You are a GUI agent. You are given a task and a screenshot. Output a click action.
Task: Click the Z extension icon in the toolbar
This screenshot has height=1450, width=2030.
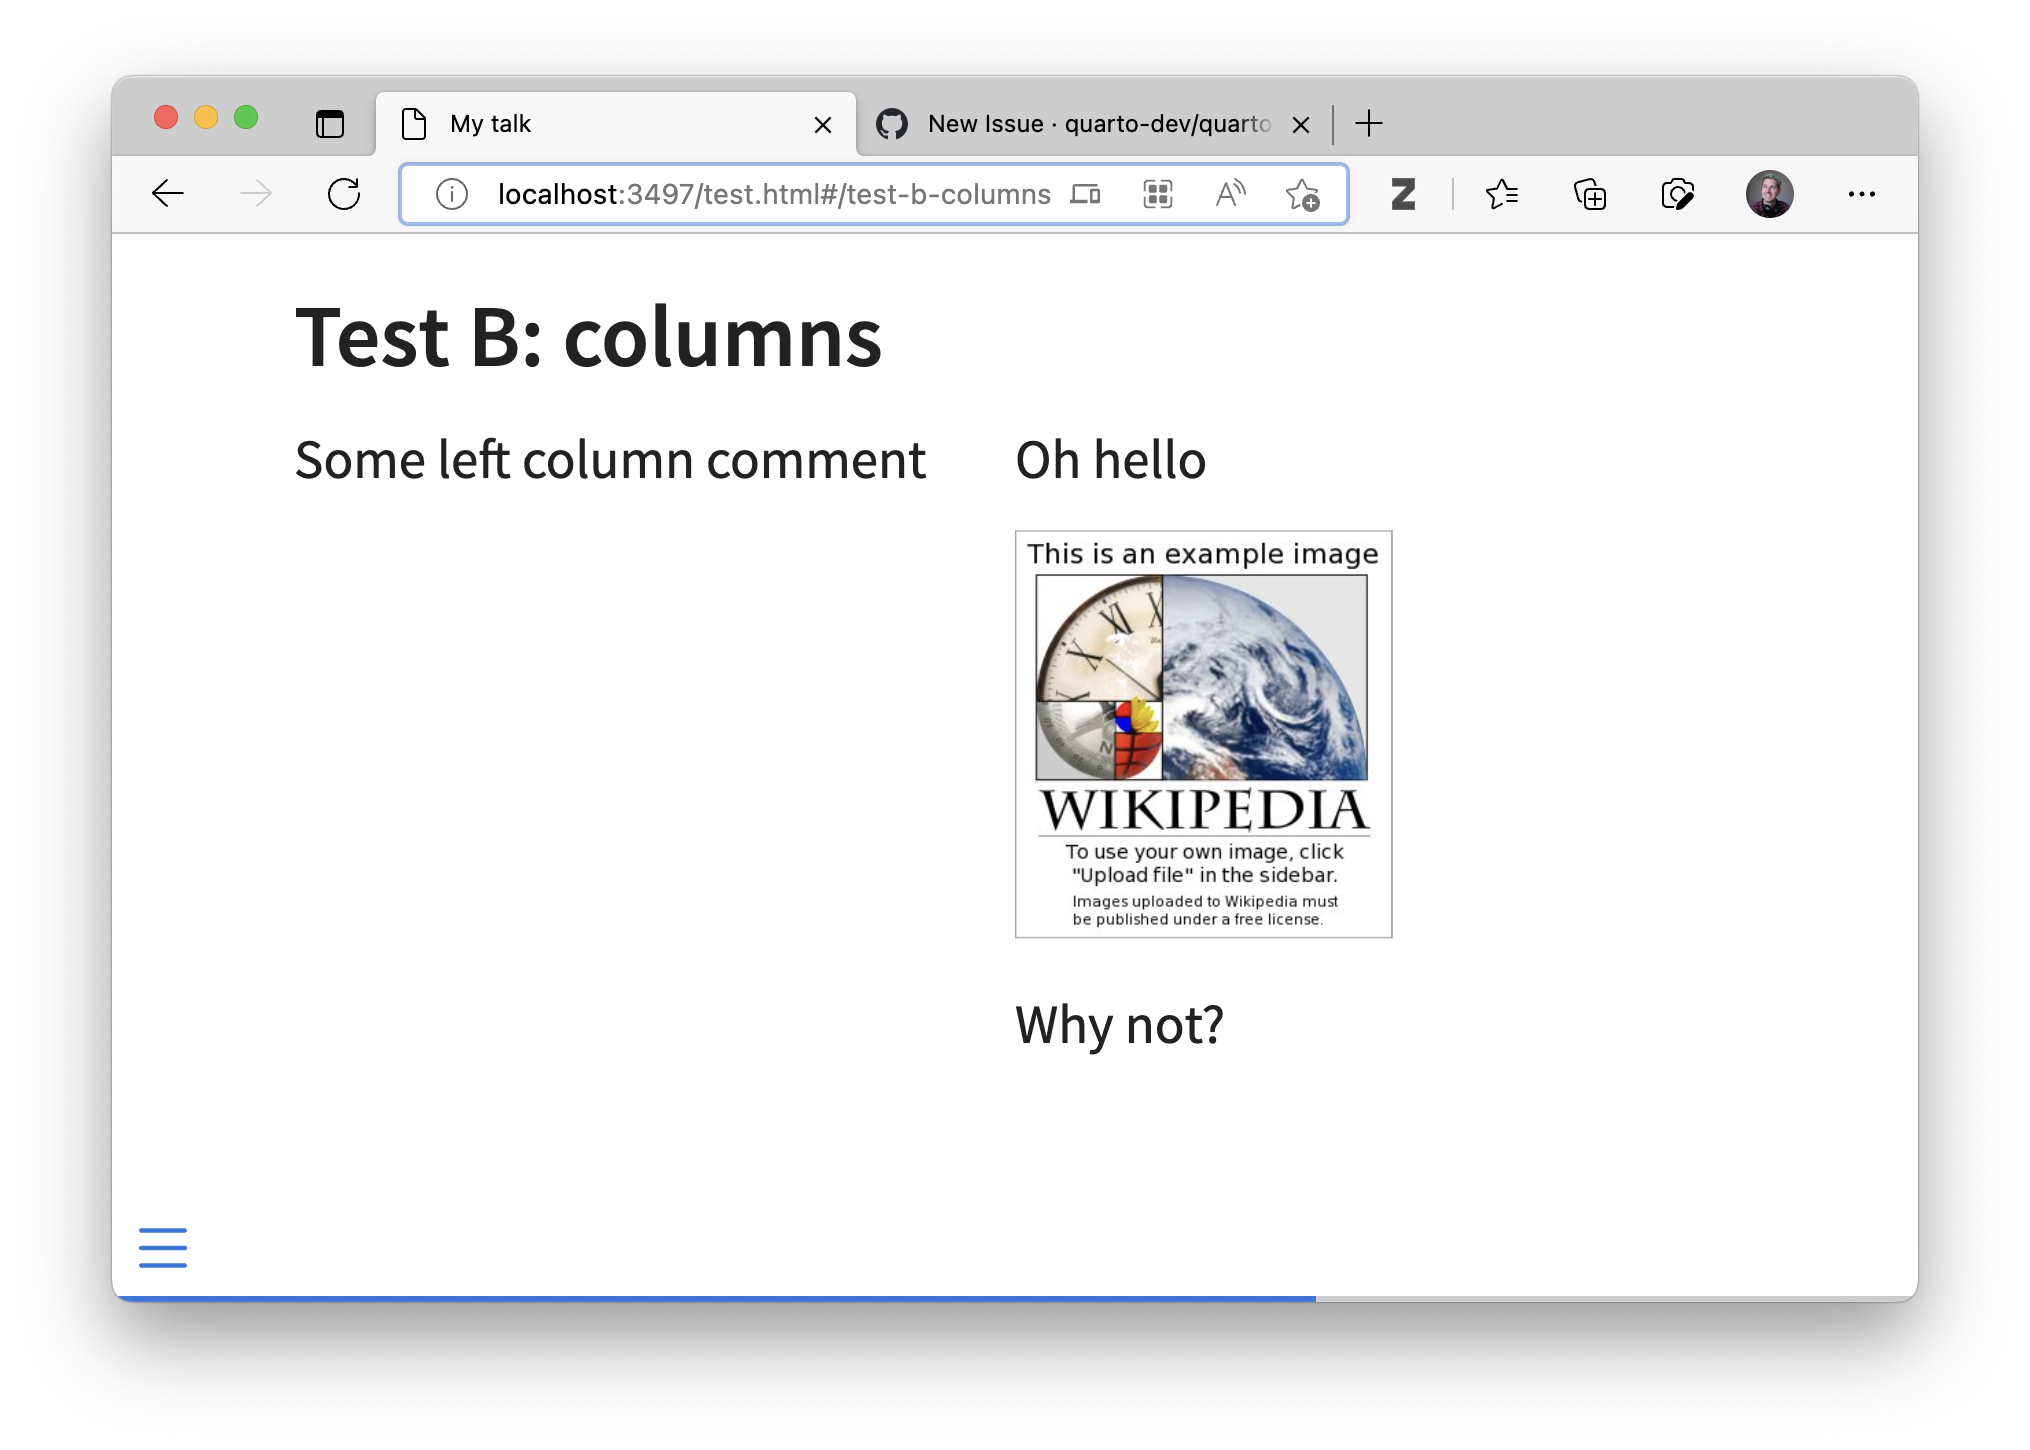[1404, 194]
